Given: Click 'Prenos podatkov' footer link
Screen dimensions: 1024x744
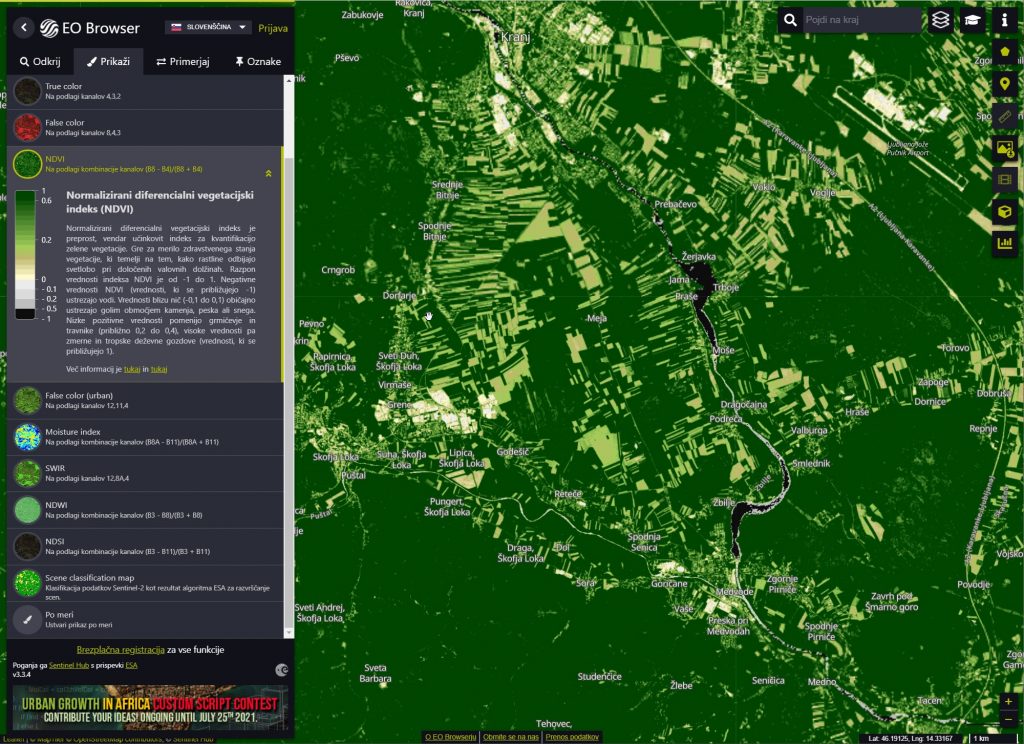Looking at the screenshot, I should [572, 737].
